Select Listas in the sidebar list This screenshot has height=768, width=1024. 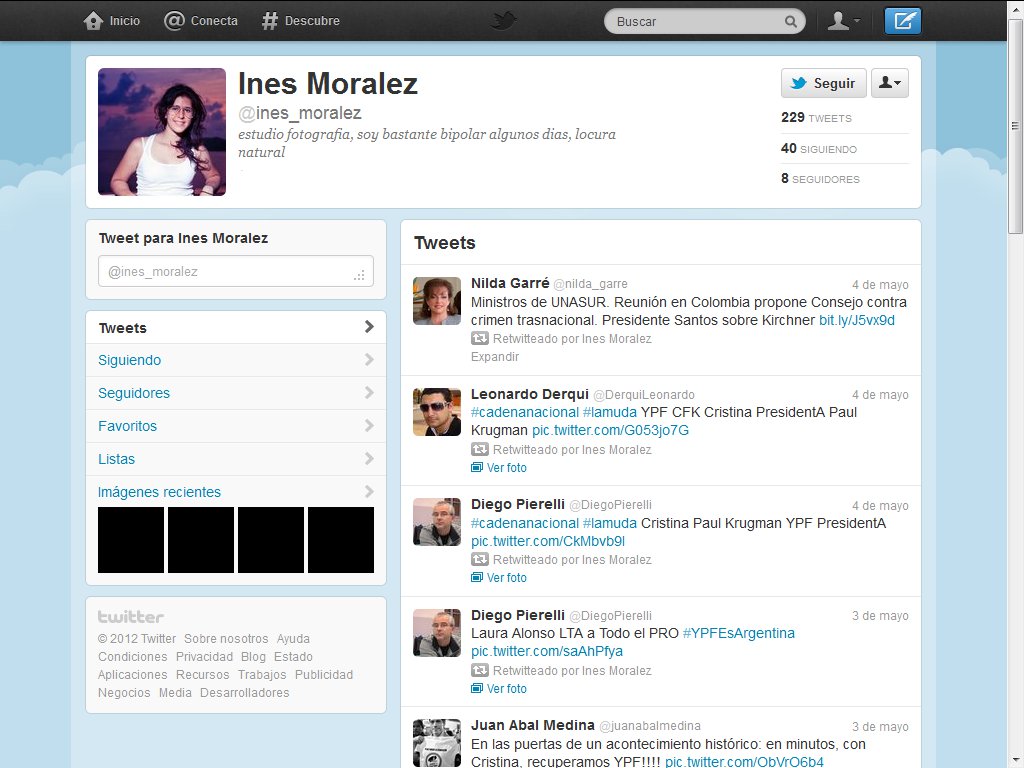tap(236, 459)
